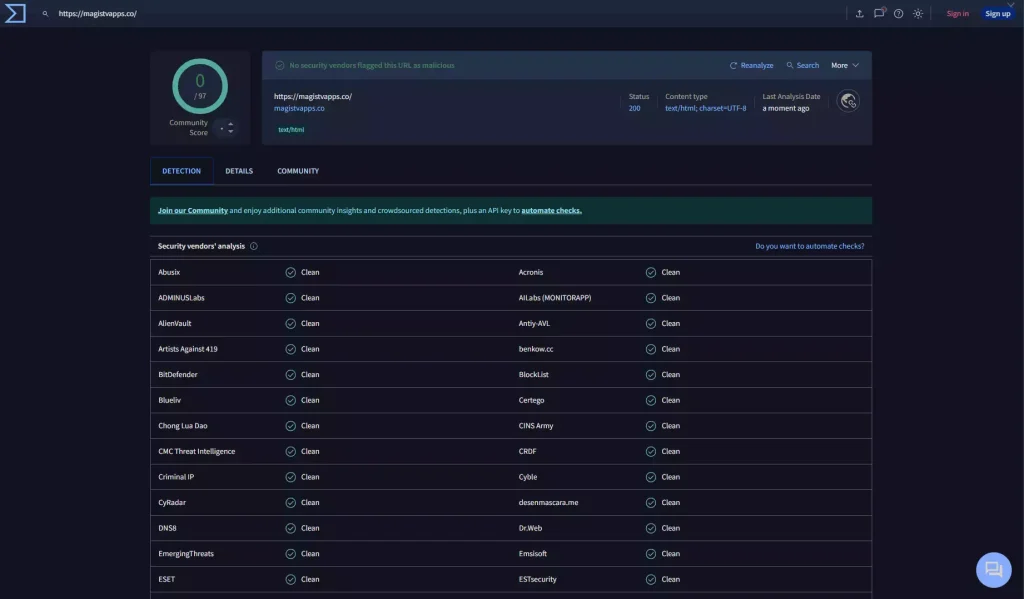Go to the VirusTotal home logo
Image resolution: width=1024 pixels, height=599 pixels.
15,13
